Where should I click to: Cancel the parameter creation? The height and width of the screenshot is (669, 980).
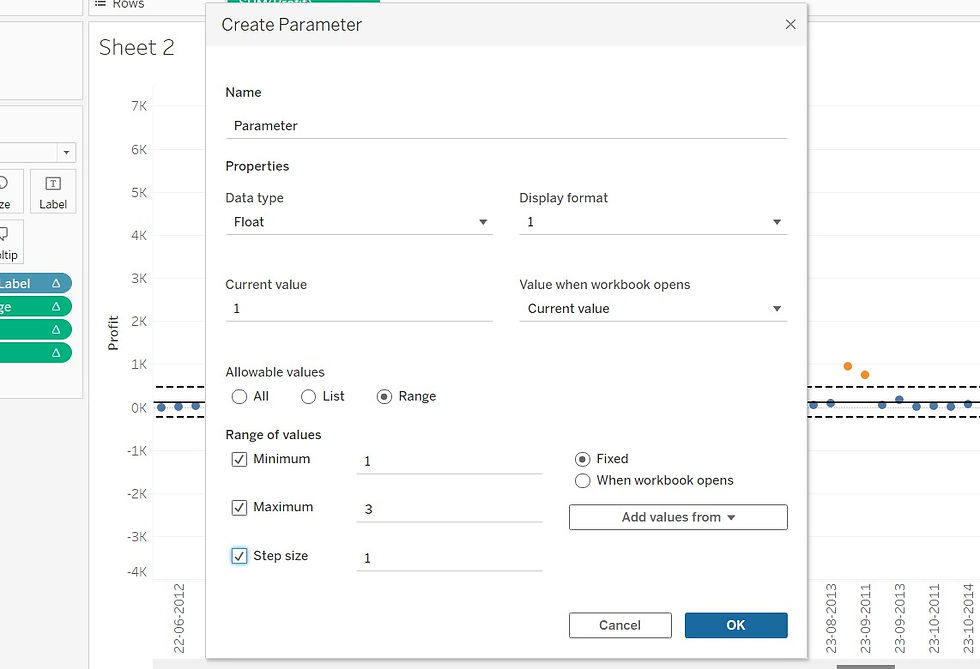(x=620, y=625)
